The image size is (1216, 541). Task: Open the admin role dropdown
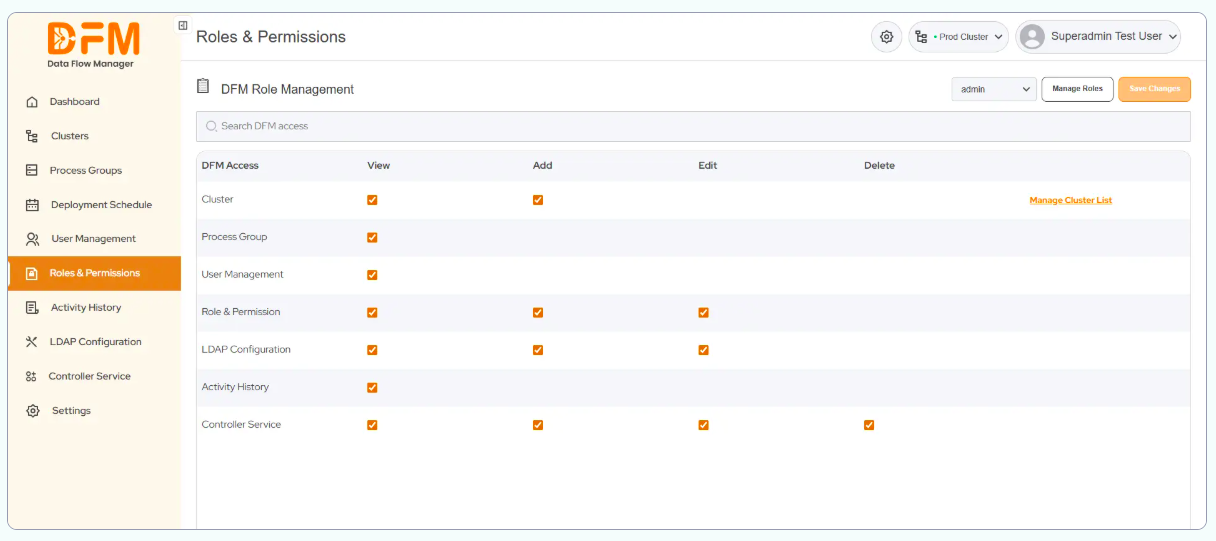click(994, 89)
